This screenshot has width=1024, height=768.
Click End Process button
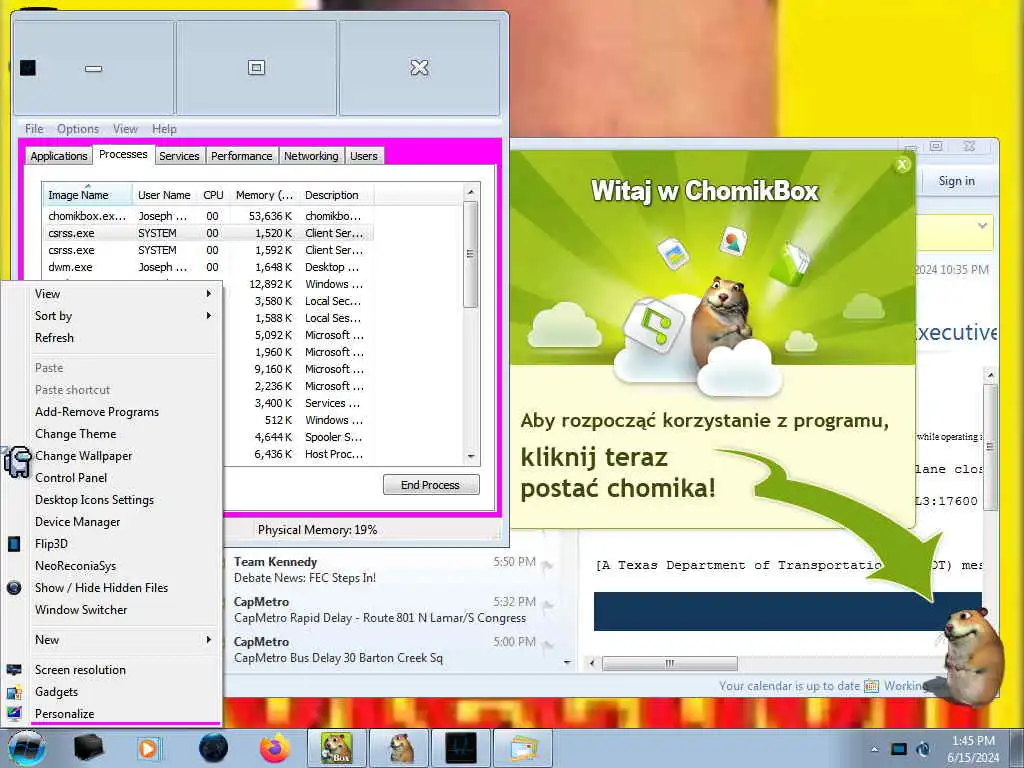431,485
